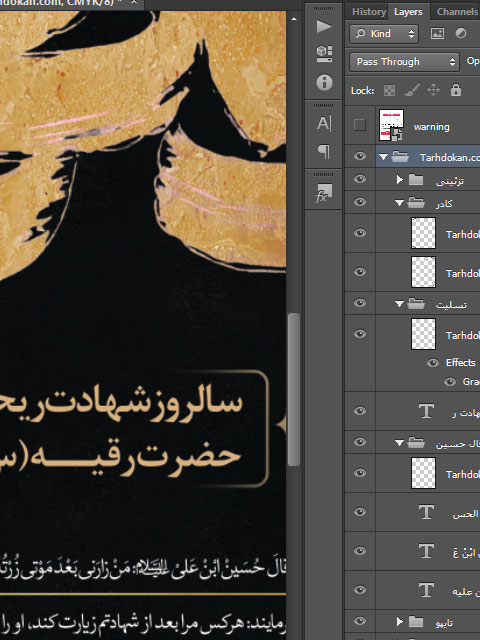Select Tarhdokan layer thumbnail under تسلیت group
This screenshot has width=480, height=640.
(x=423, y=334)
